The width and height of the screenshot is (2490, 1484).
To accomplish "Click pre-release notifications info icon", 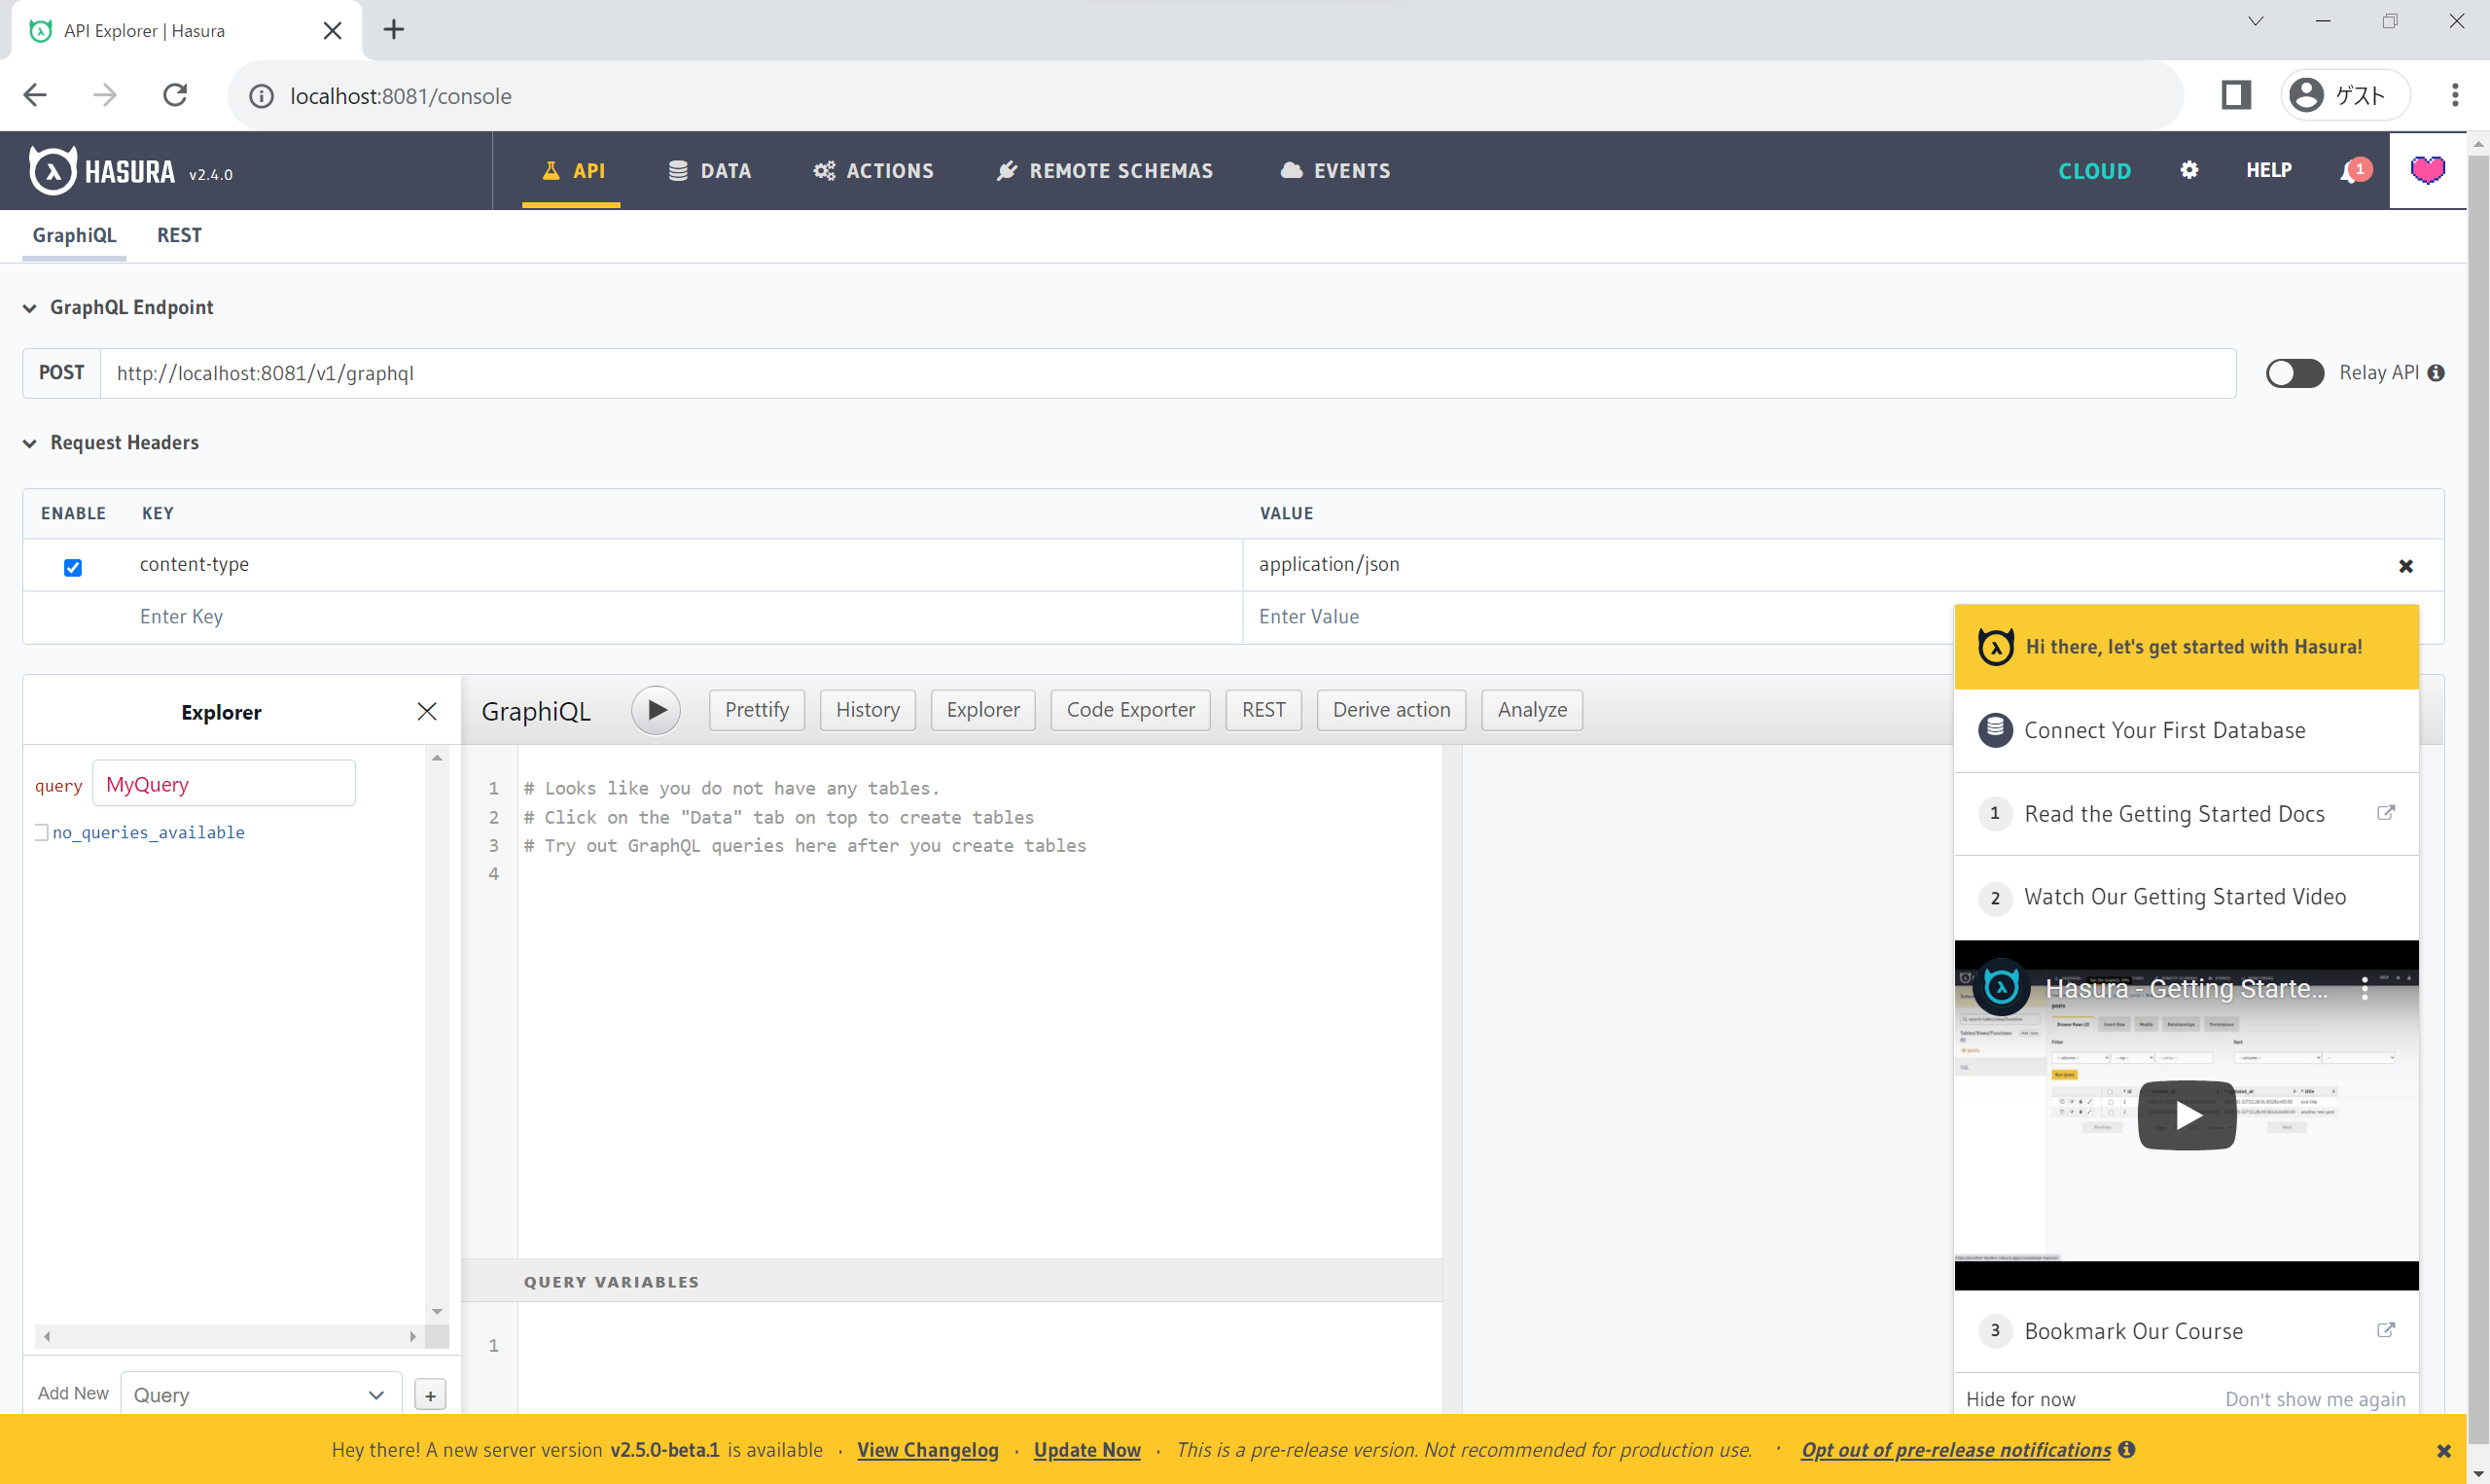I will click(x=2127, y=1450).
